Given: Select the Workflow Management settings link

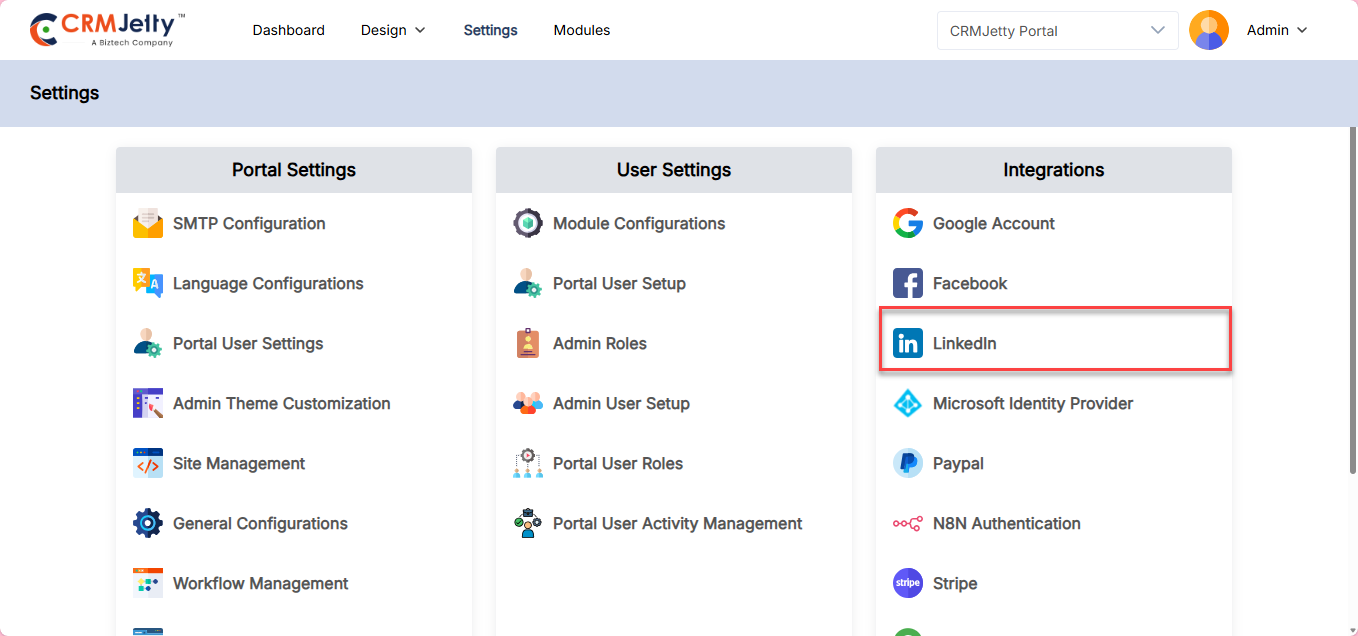Looking at the screenshot, I should (x=260, y=584).
